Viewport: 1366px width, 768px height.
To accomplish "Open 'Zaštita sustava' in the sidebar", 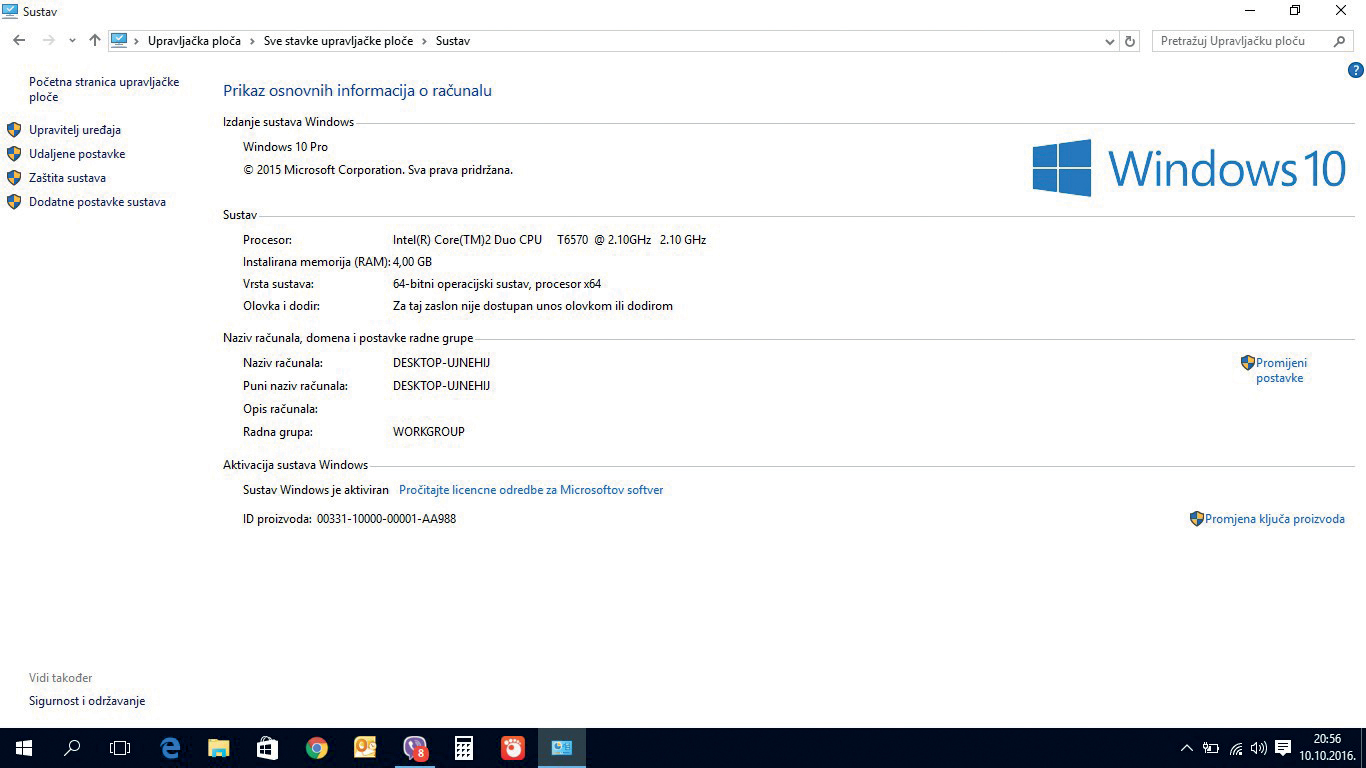I will coord(67,178).
